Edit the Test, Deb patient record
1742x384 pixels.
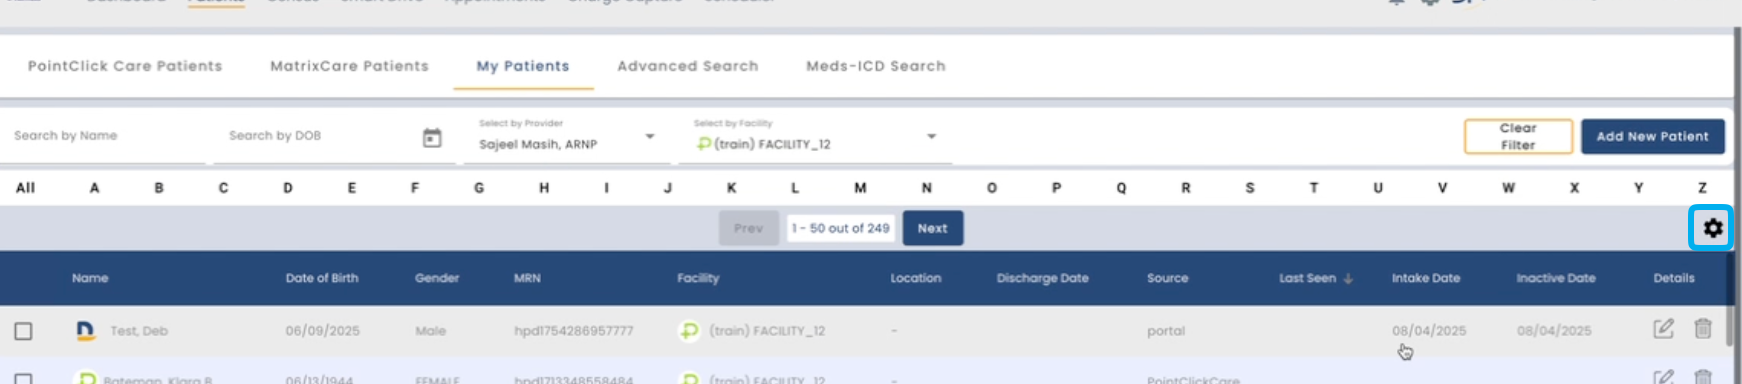coord(1663,329)
